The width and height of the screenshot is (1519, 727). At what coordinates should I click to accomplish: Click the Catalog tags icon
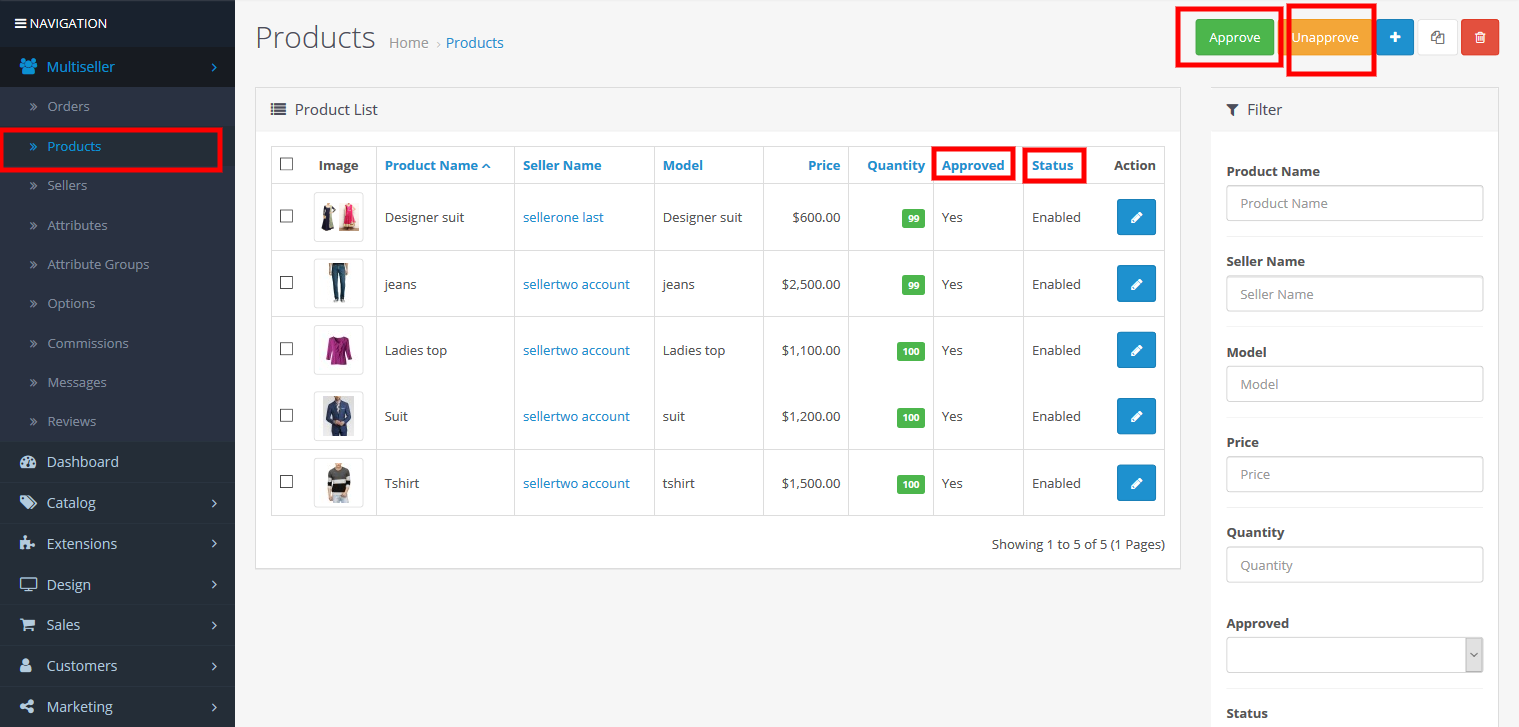[x=28, y=503]
